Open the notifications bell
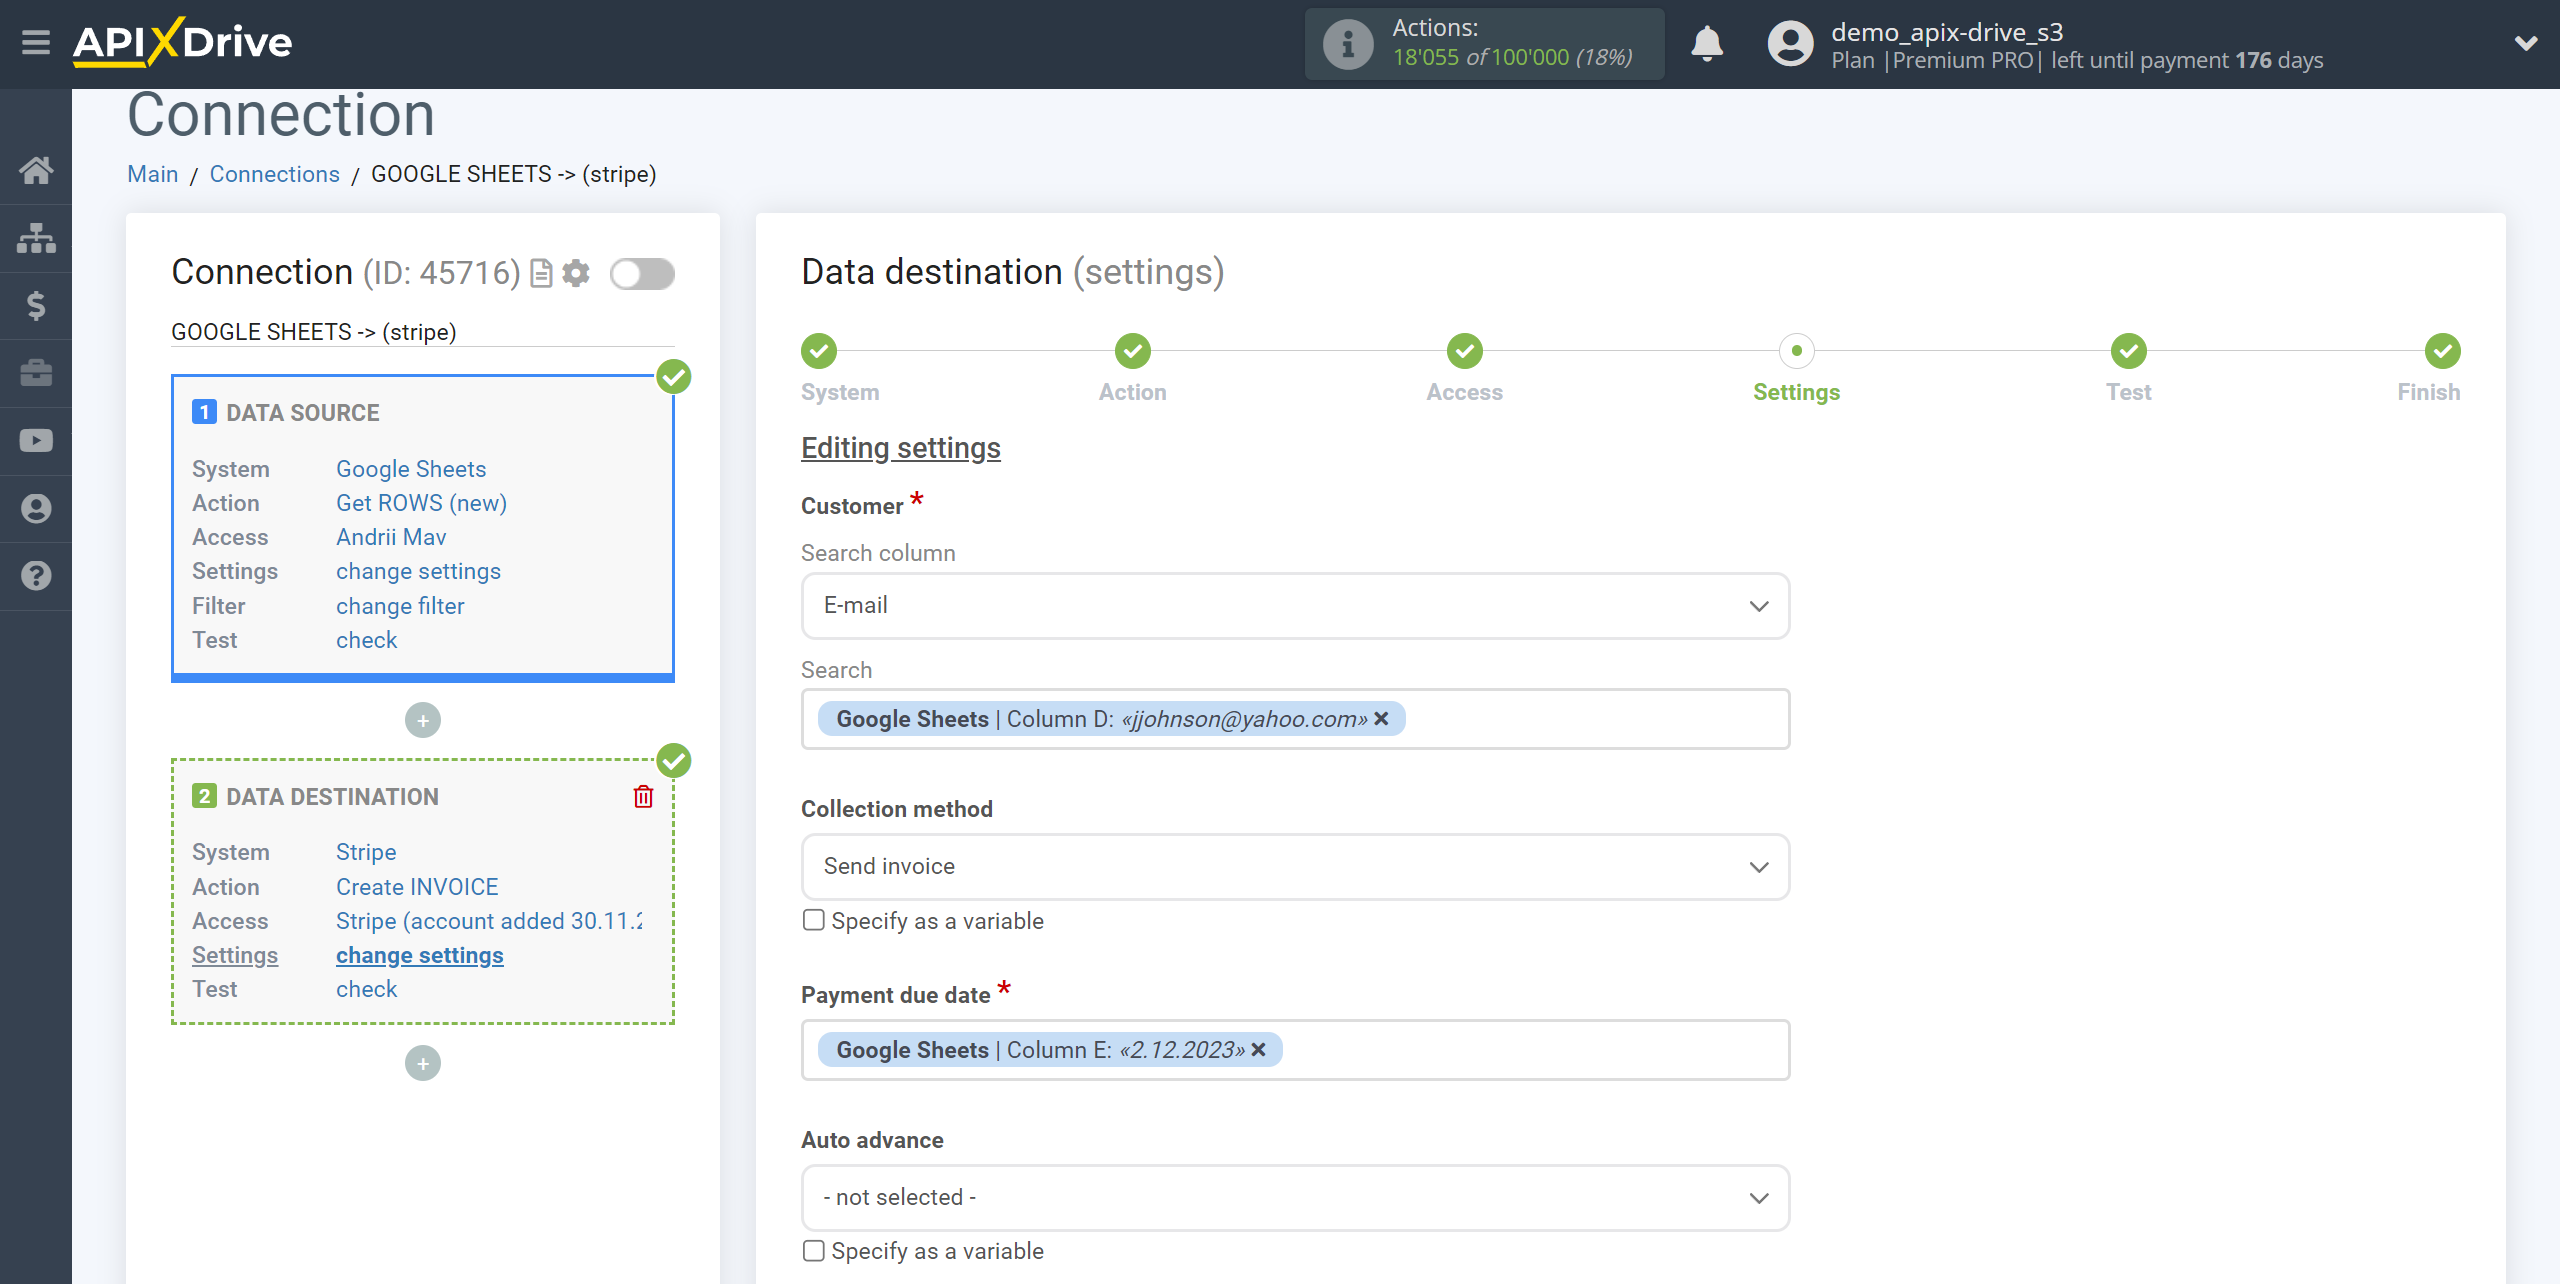Image resolution: width=2560 pixels, height=1284 pixels. (1707, 44)
